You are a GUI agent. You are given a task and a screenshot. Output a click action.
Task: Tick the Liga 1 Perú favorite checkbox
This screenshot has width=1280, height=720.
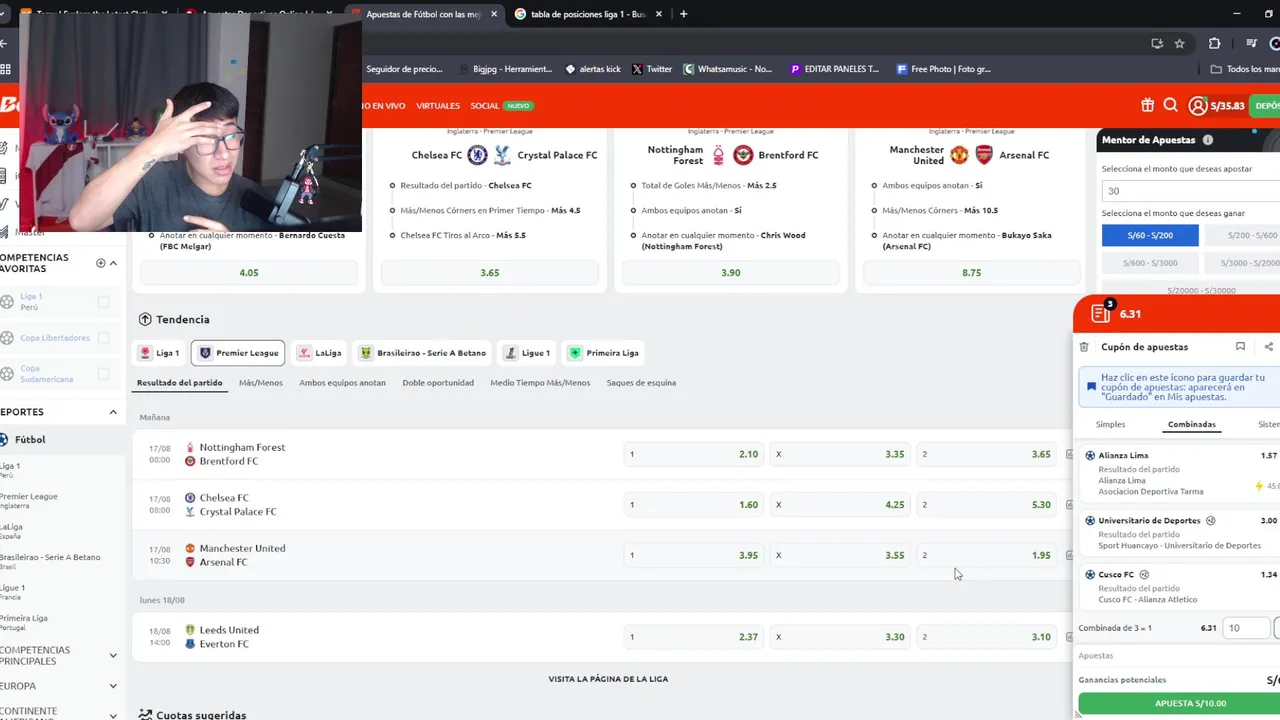point(103,301)
